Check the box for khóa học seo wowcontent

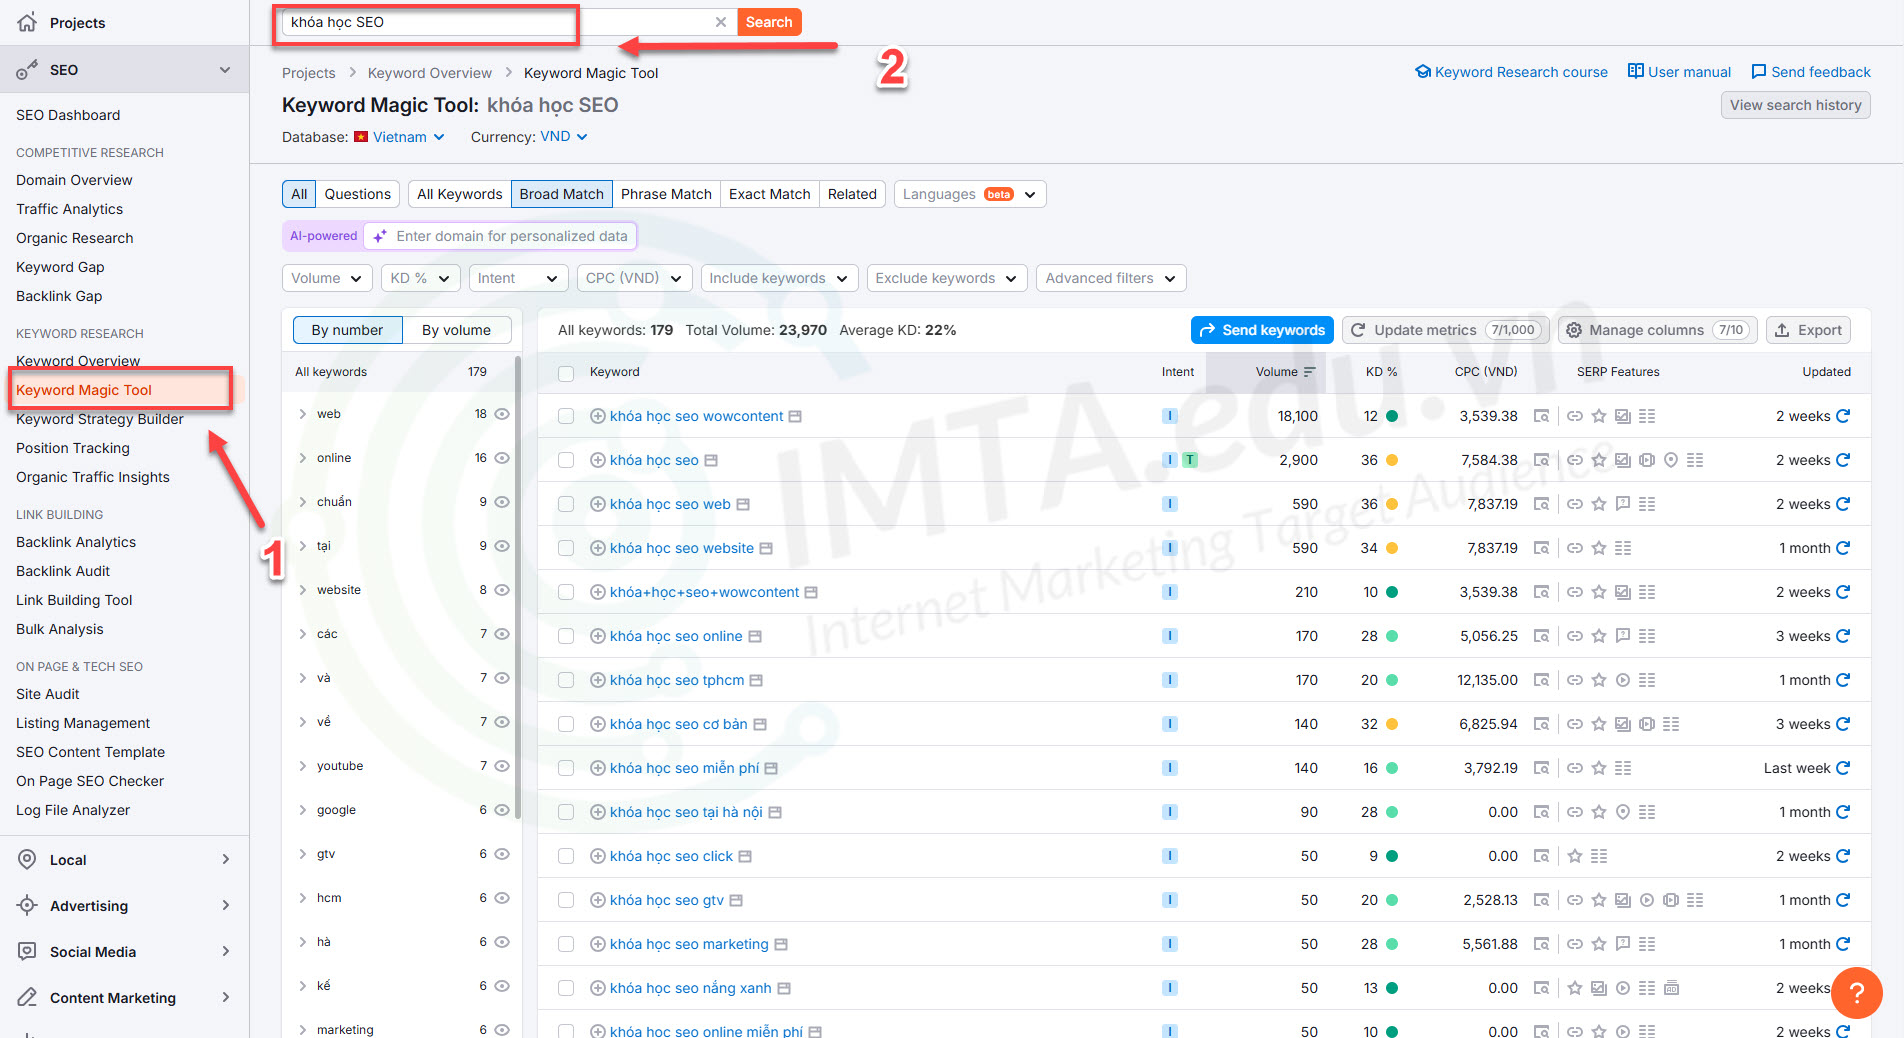(566, 416)
